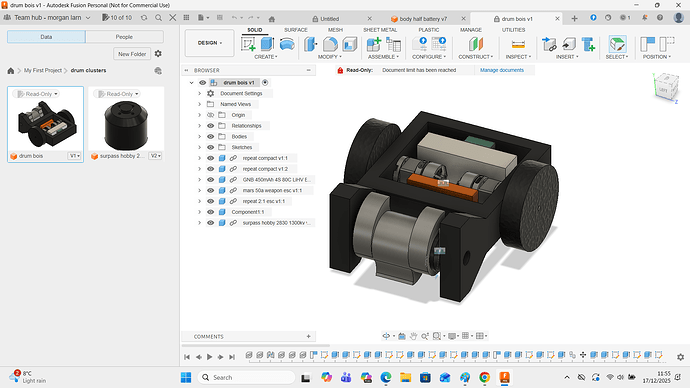The height and width of the screenshot is (388, 690).
Task: Click the Measure tool icon in the Inspect group
Action: pos(518,44)
